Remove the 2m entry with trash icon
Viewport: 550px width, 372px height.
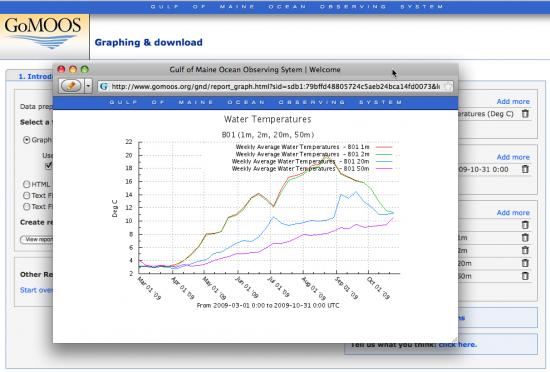tap(525, 250)
